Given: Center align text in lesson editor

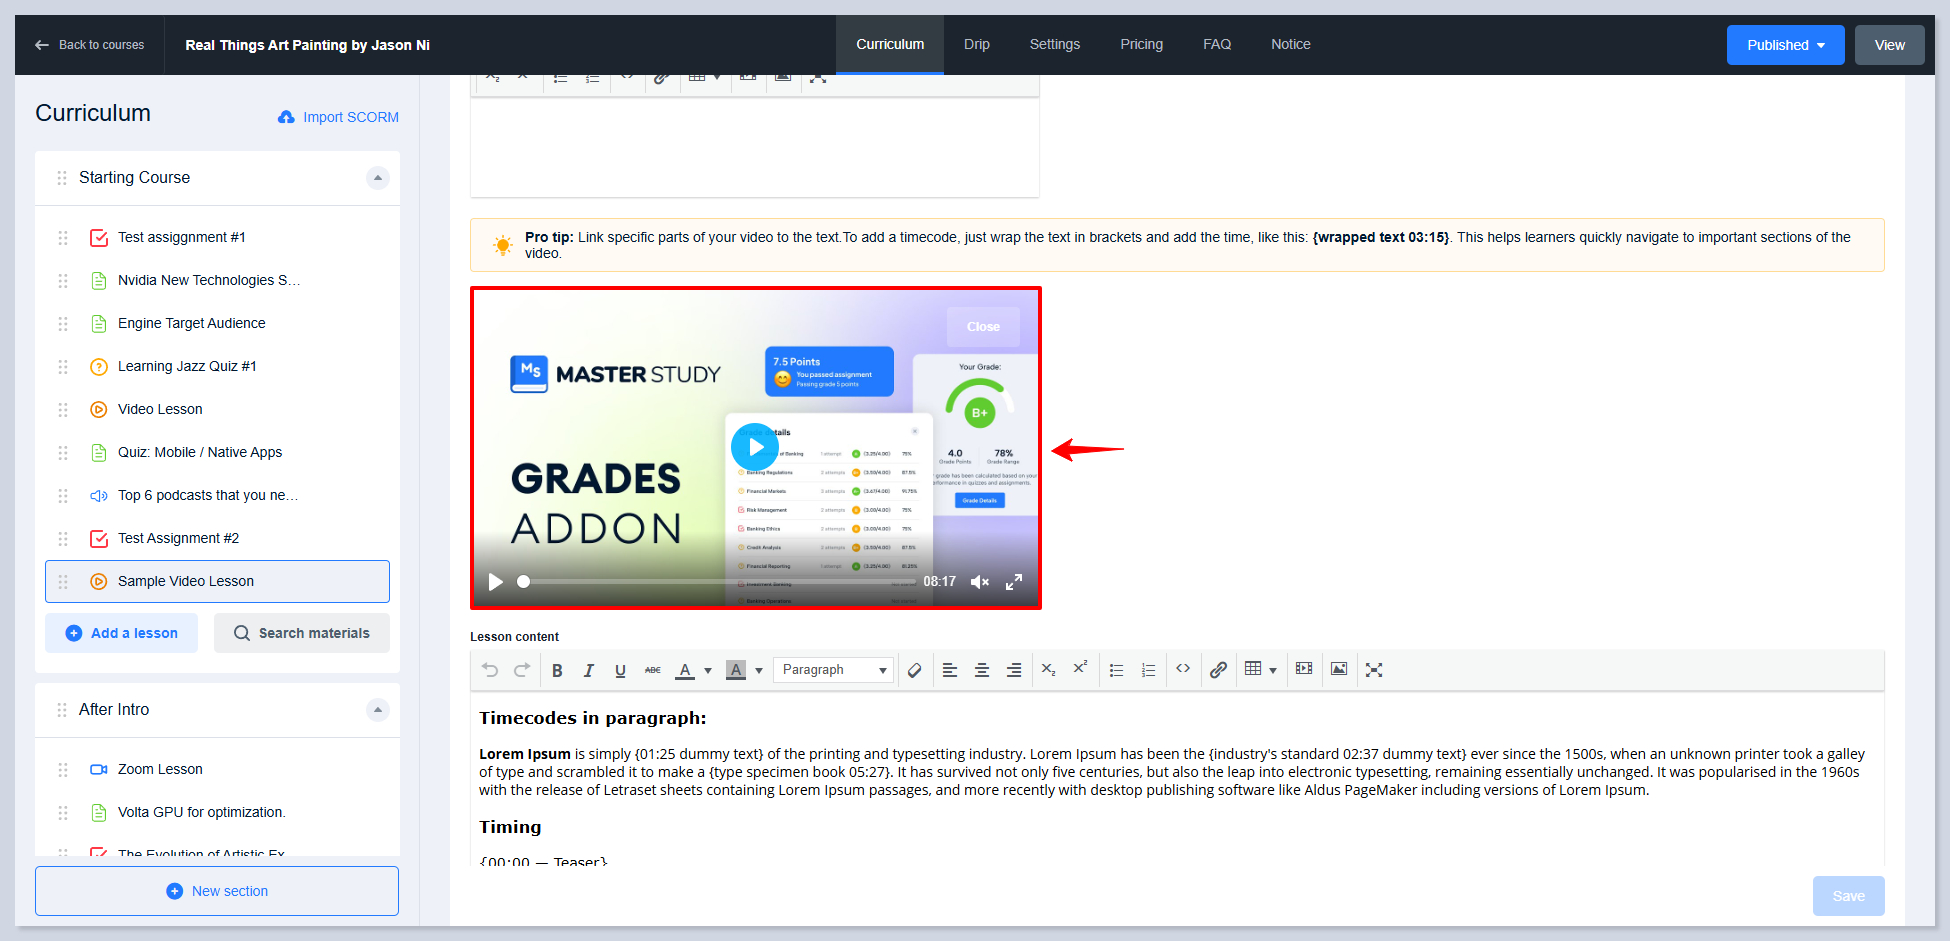Looking at the screenshot, I should tap(982, 670).
